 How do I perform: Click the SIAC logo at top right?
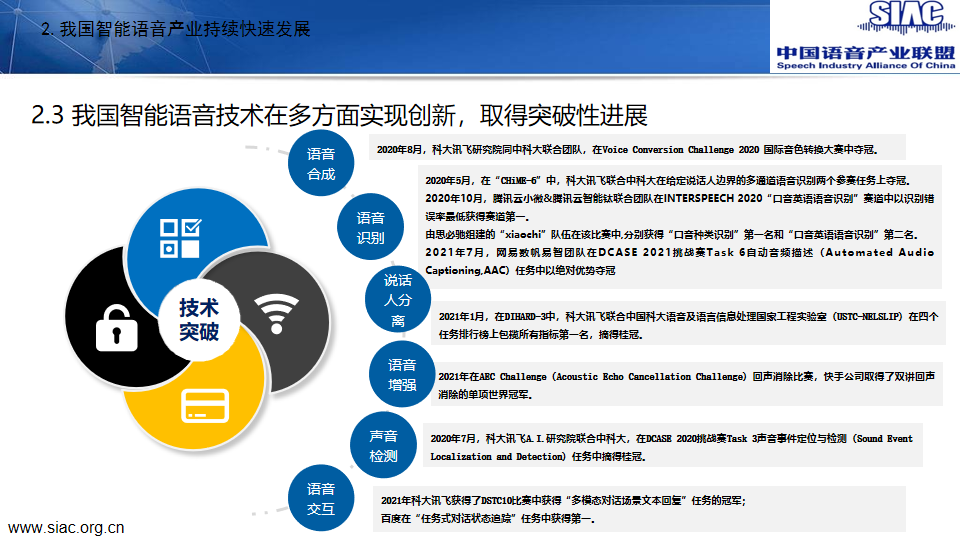point(906,17)
